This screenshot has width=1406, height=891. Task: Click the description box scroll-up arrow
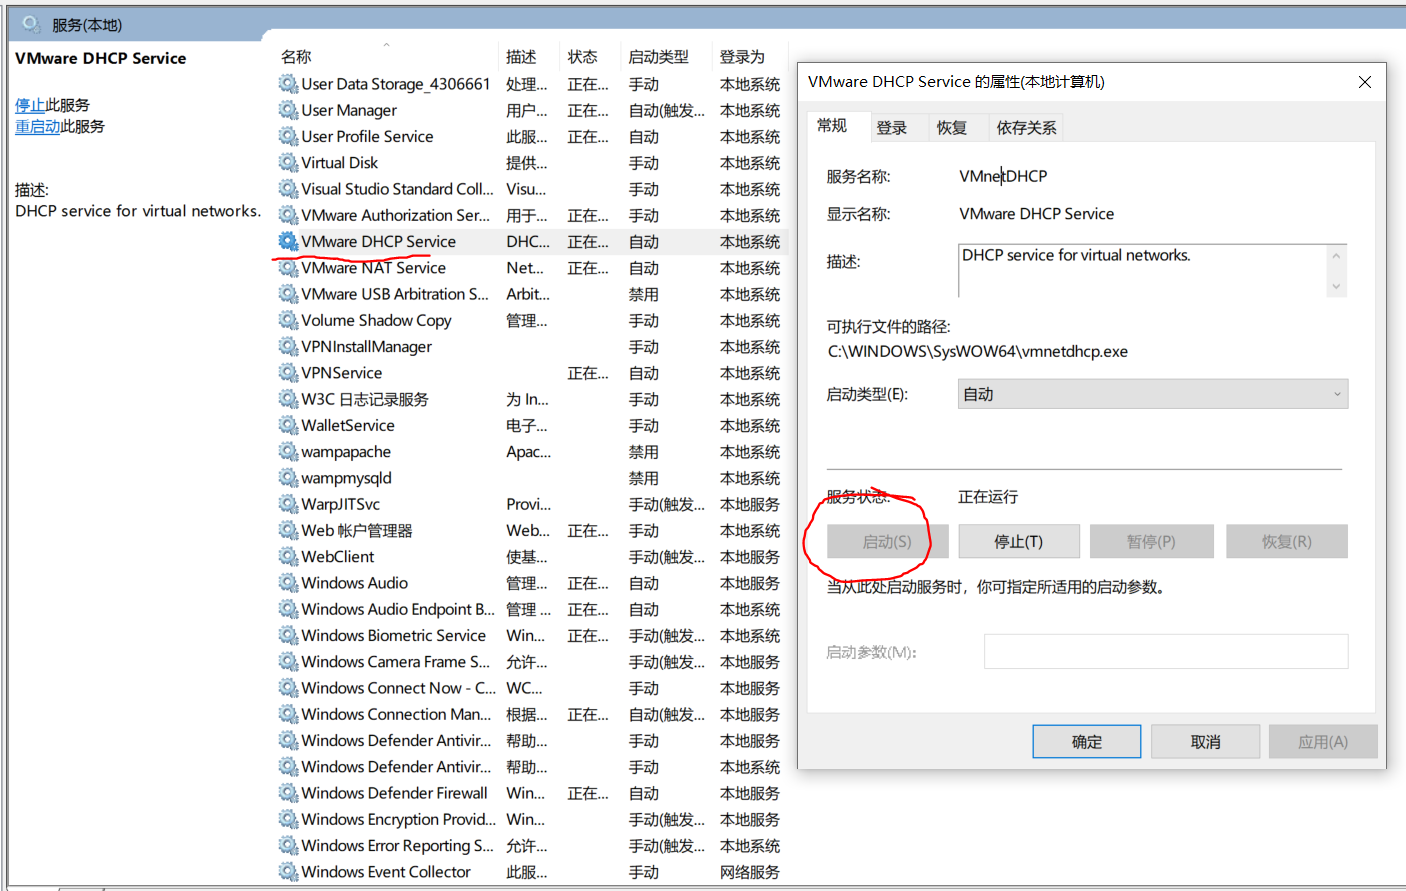point(1336,256)
